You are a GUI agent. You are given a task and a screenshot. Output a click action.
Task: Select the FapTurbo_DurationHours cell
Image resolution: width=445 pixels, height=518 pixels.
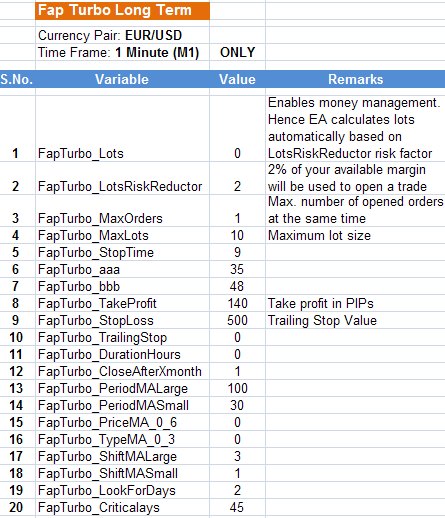(x=122, y=354)
